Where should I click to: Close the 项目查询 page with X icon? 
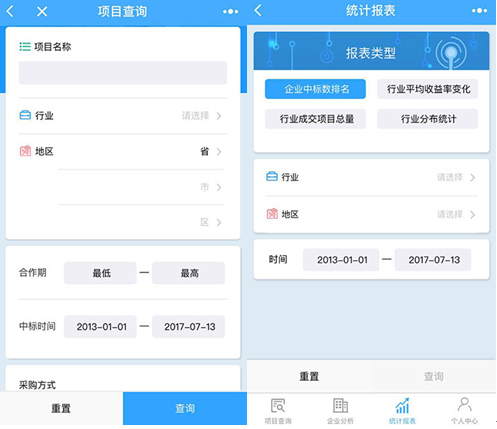[42, 12]
